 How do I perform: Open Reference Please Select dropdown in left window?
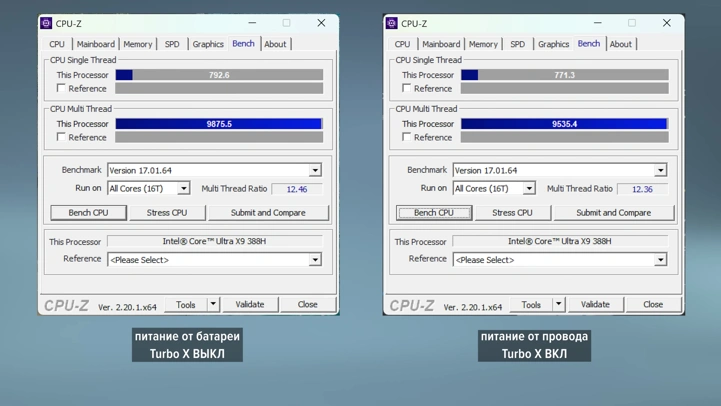coord(315,260)
